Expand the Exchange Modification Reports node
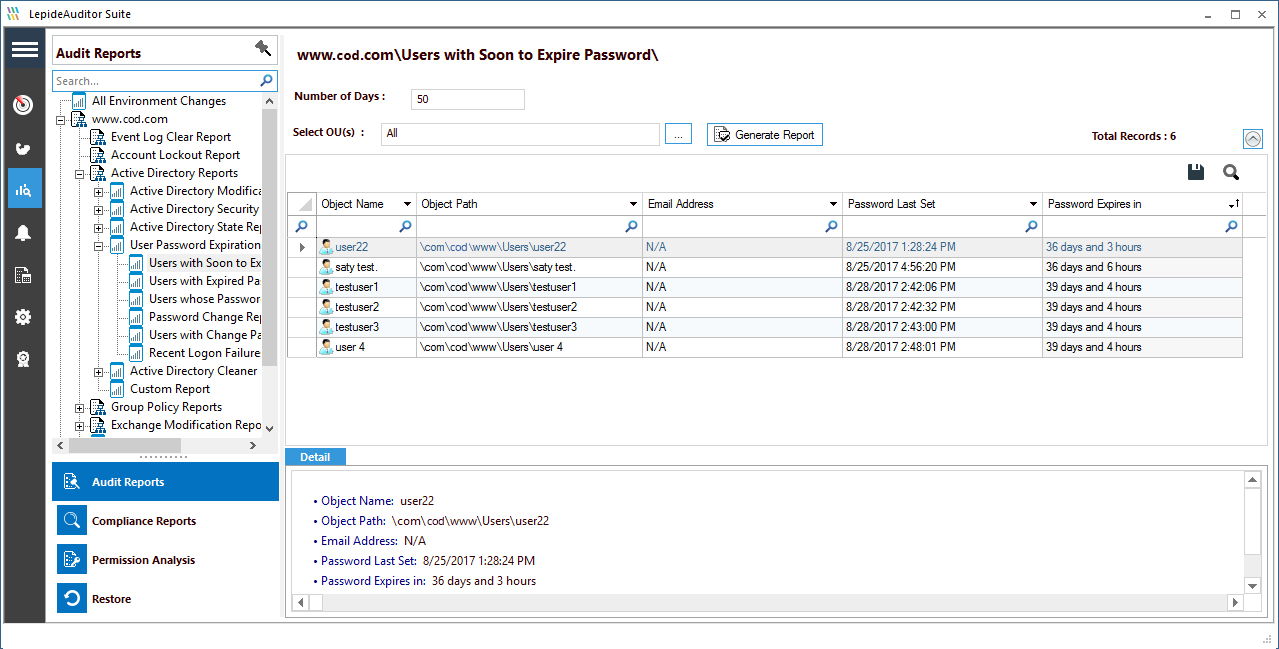 [79, 425]
